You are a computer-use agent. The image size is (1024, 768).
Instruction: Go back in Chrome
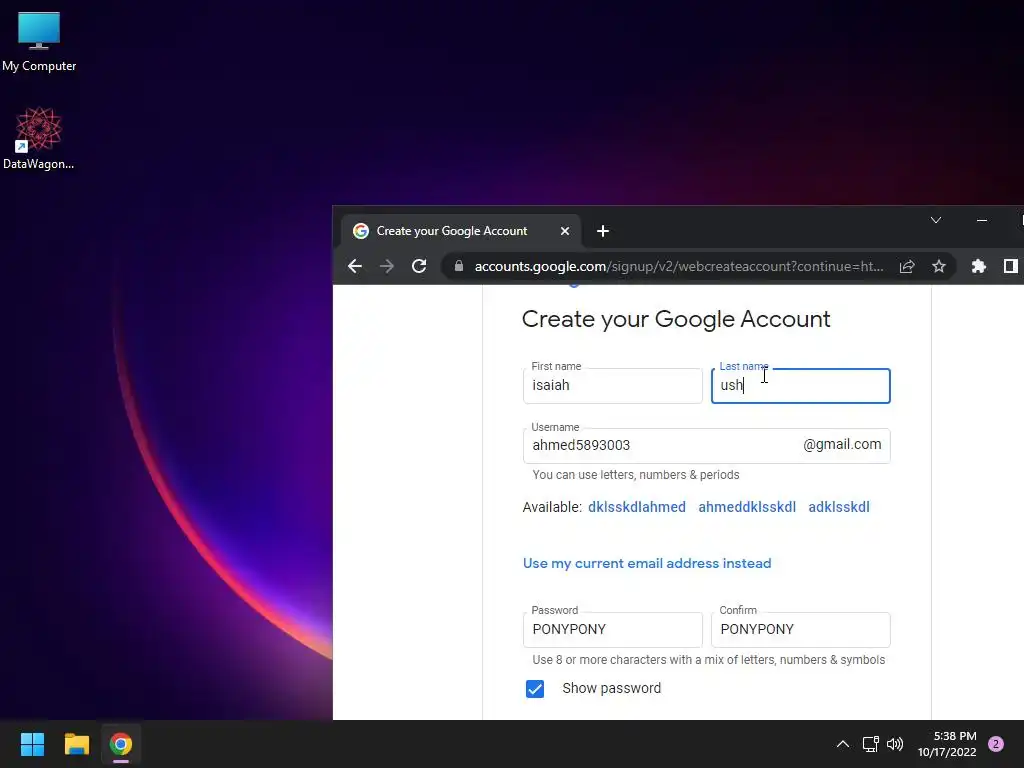tap(355, 266)
